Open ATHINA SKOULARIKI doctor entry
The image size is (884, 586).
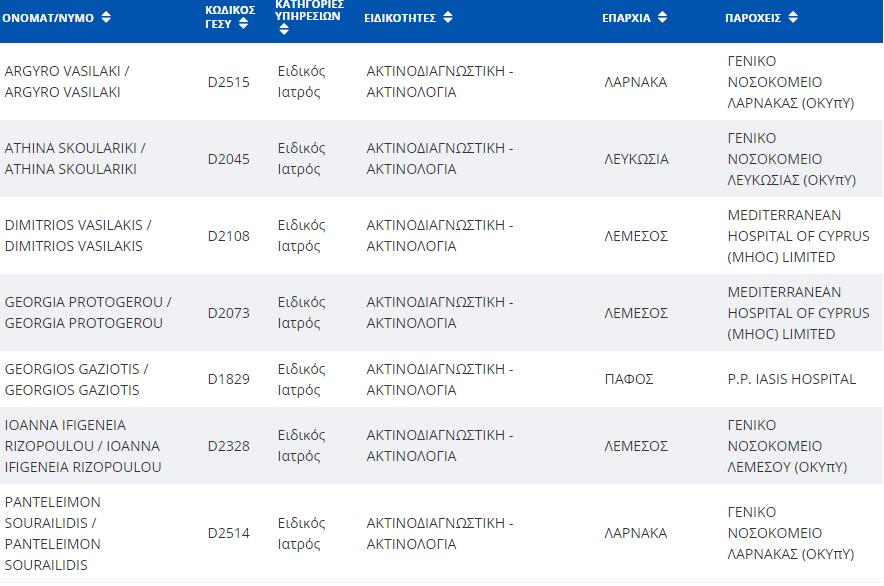[75, 159]
